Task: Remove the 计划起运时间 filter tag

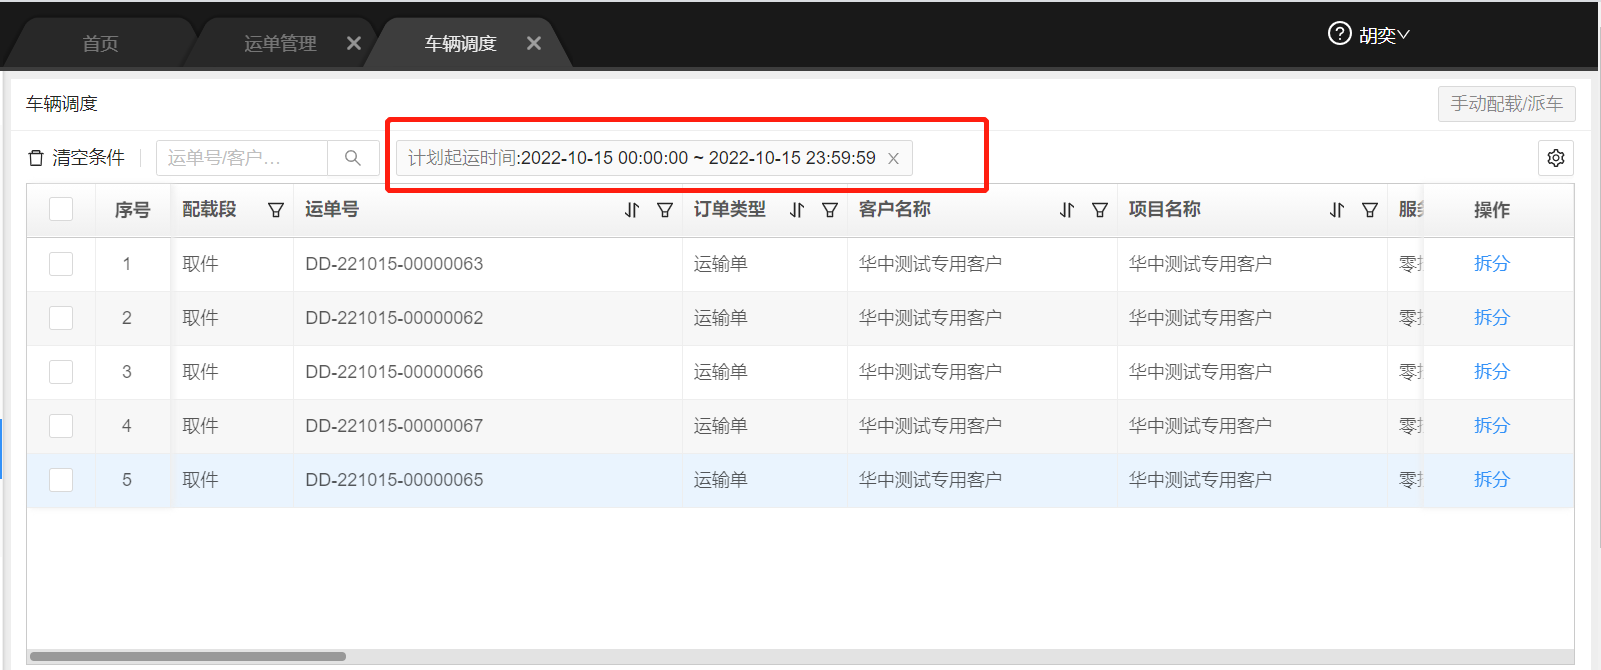Action: pos(894,159)
